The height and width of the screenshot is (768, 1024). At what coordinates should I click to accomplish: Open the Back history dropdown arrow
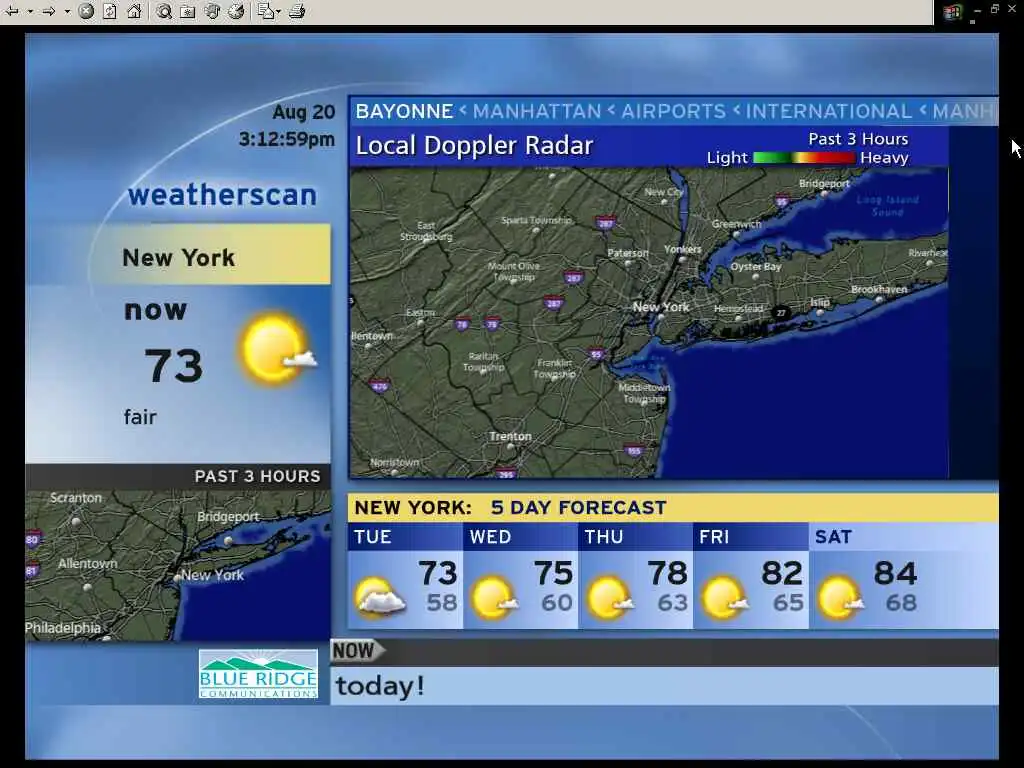click(x=30, y=12)
